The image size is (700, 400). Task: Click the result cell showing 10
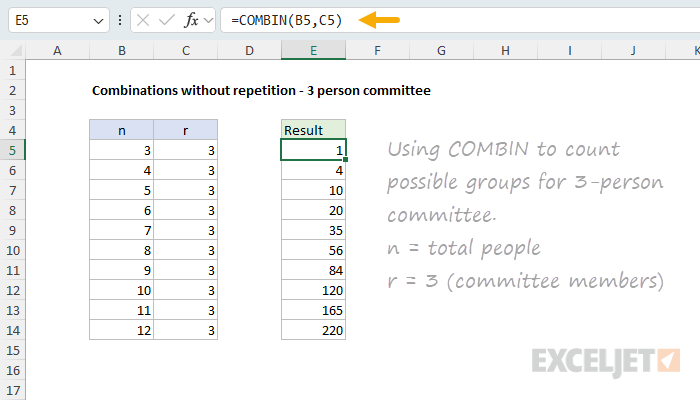point(313,191)
